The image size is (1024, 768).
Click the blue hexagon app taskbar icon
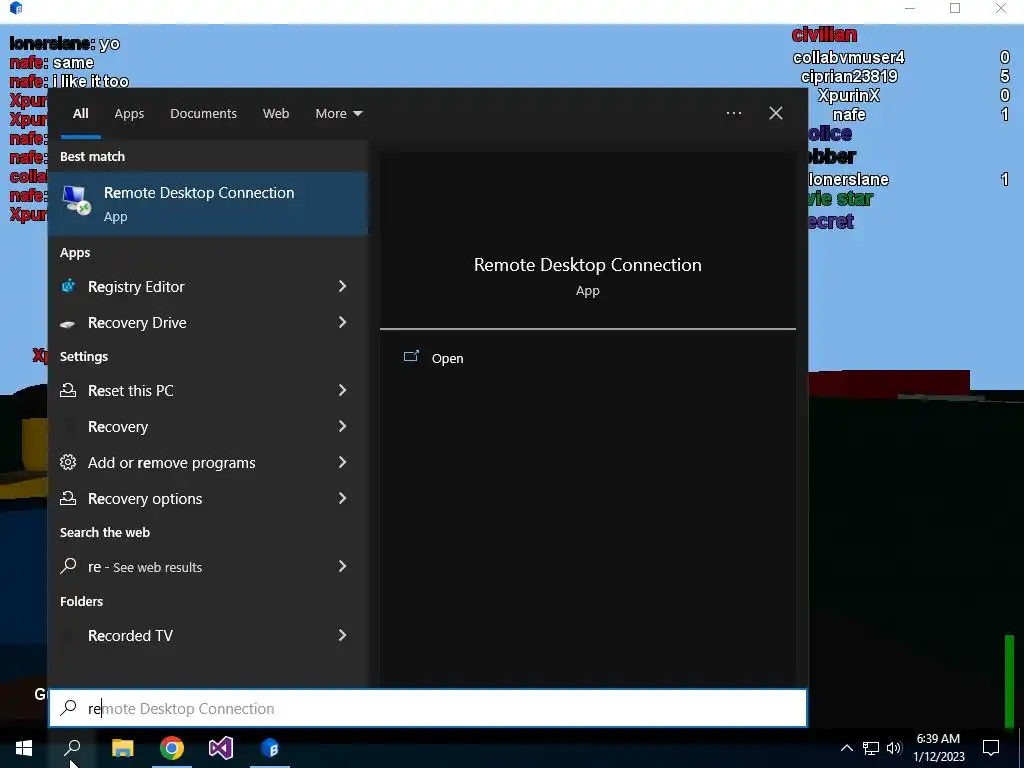pos(270,748)
